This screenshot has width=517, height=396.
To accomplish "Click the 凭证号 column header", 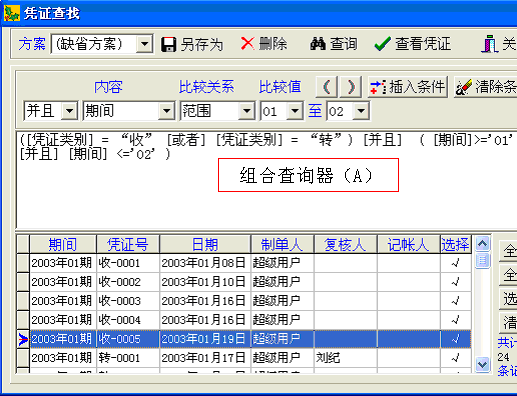I will [x=128, y=244].
